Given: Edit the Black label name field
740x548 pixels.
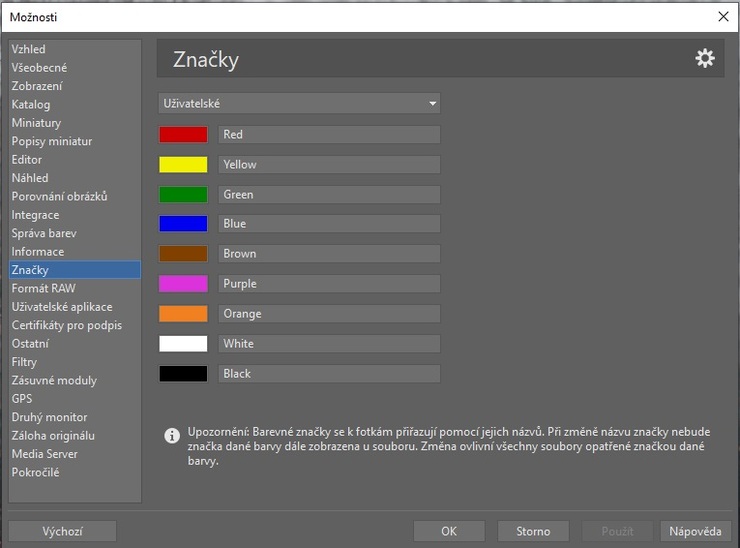Looking at the screenshot, I should (x=329, y=374).
